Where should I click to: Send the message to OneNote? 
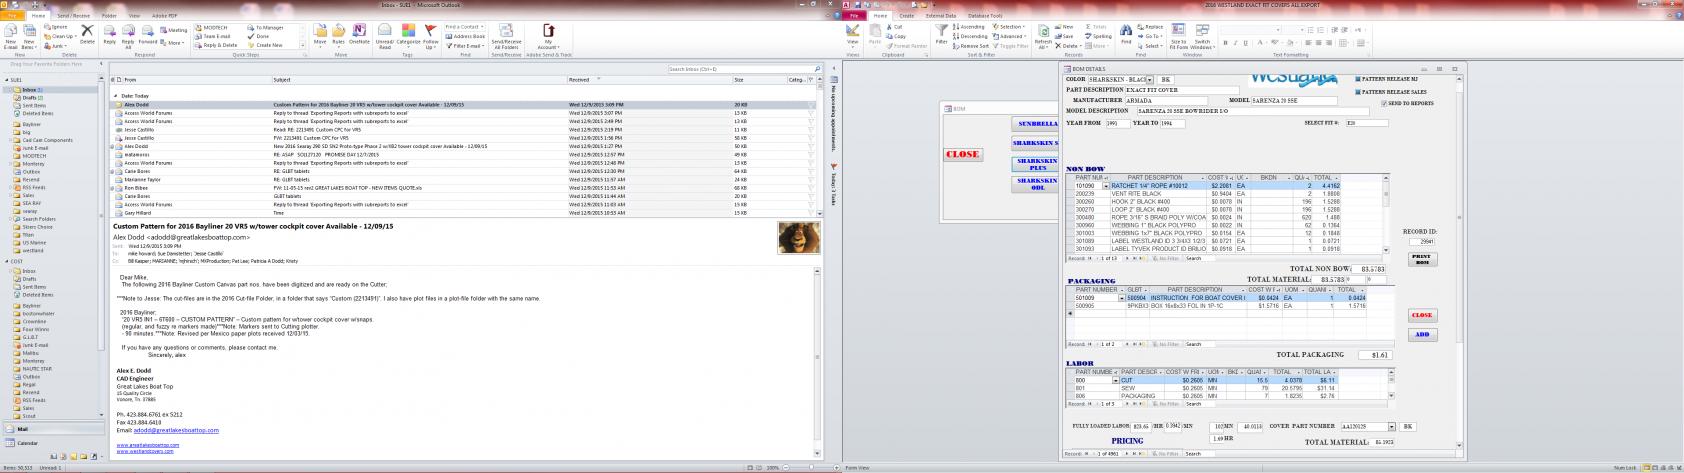359,35
